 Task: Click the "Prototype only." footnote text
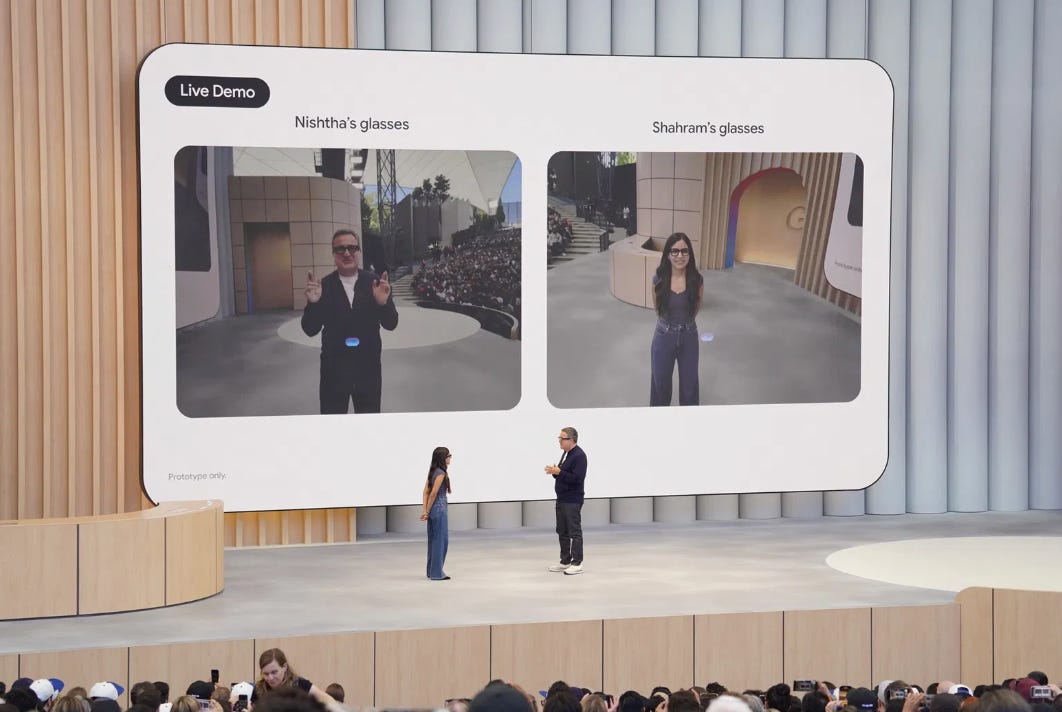197,476
